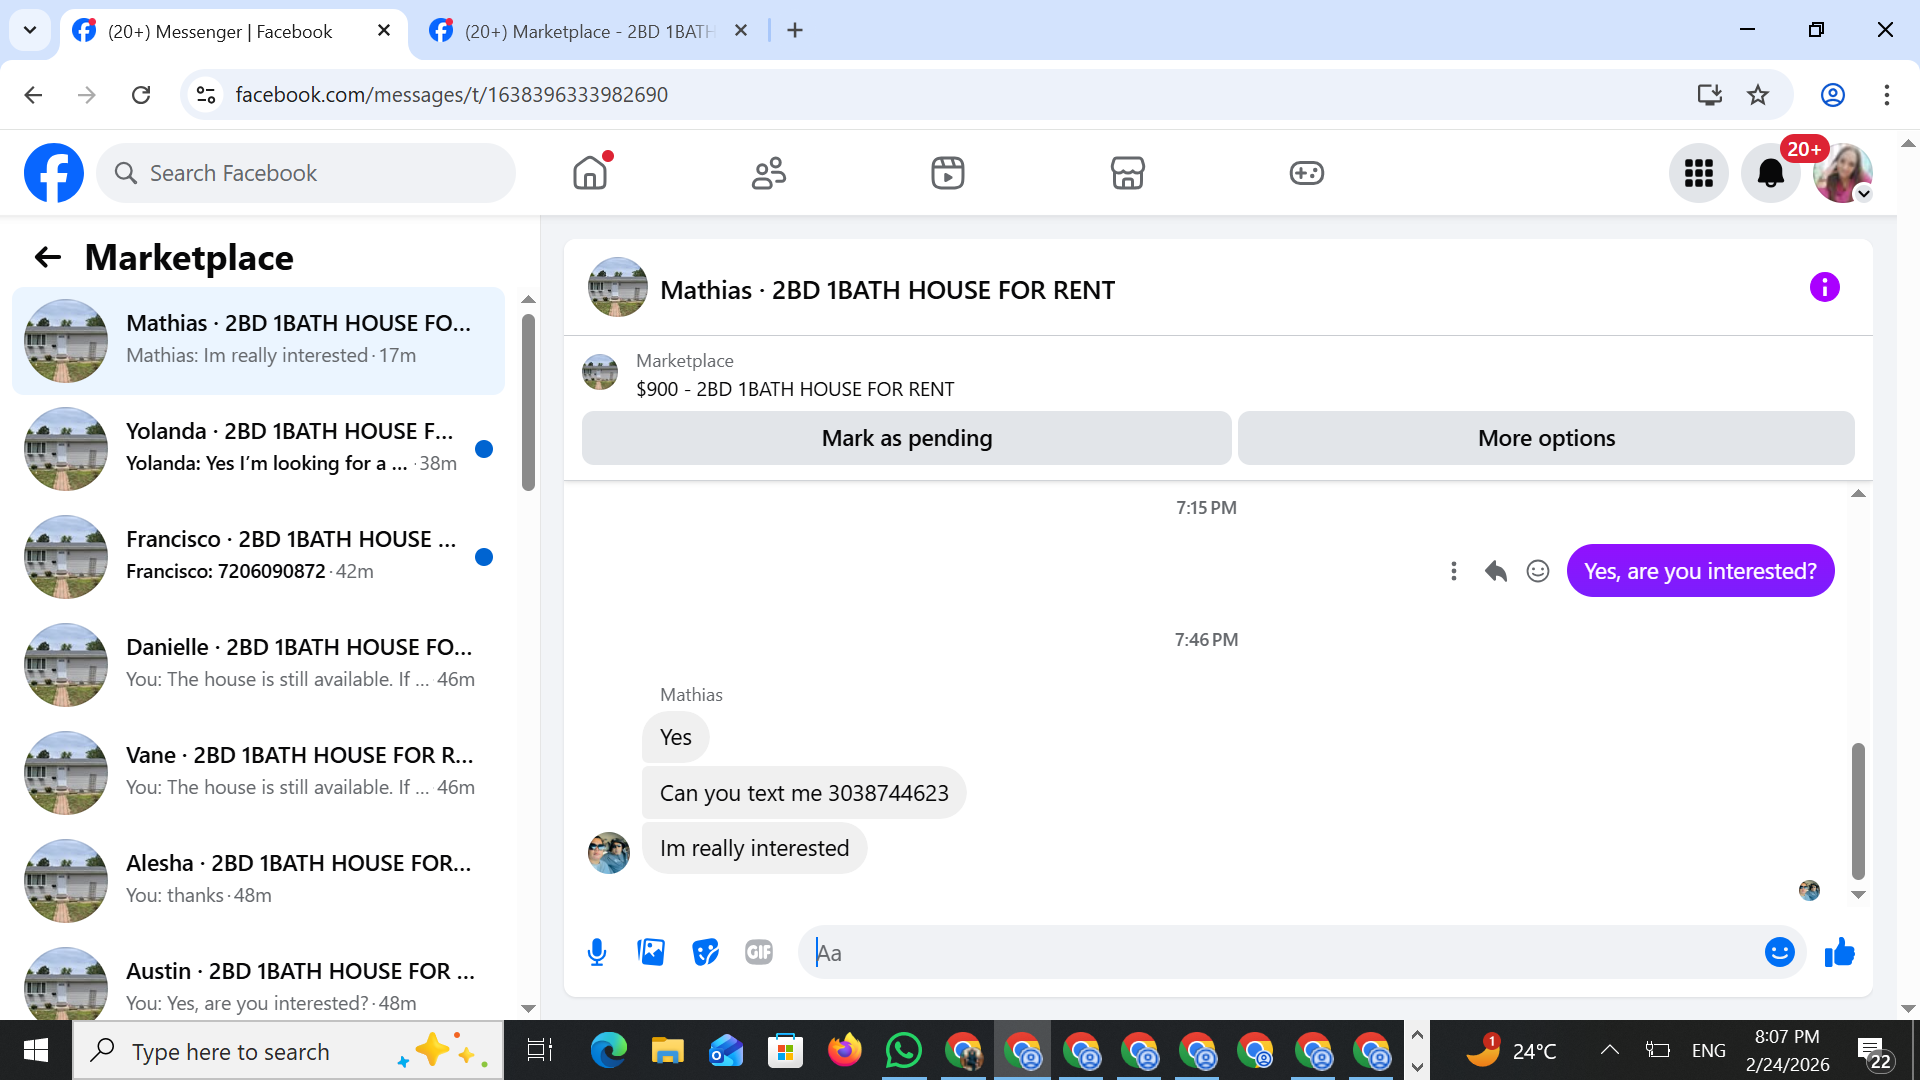The image size is (1920, 1080).
Task: Go to Marketplace in top navigation
Action: coord(1127,173)
